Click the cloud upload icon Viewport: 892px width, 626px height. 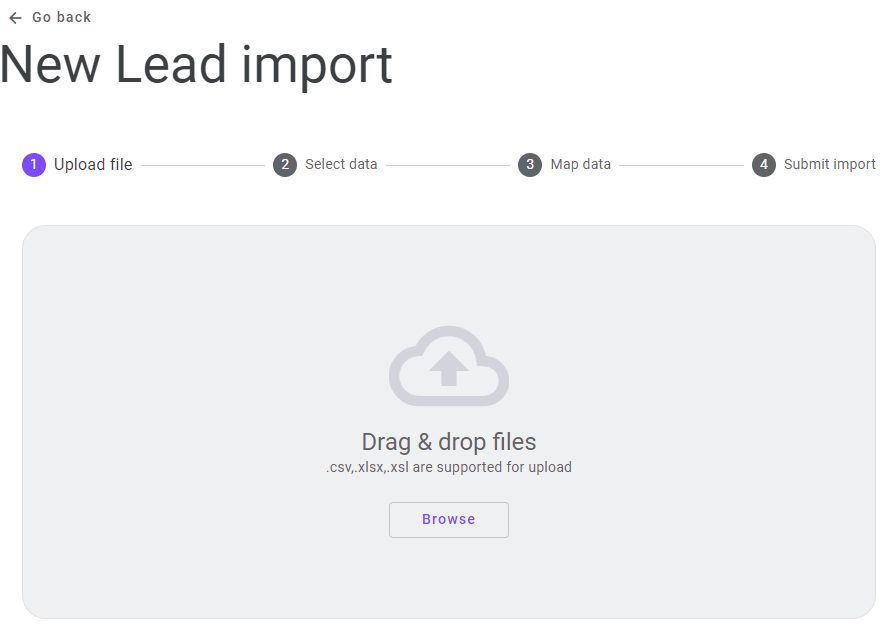click(x=449, y=366)
